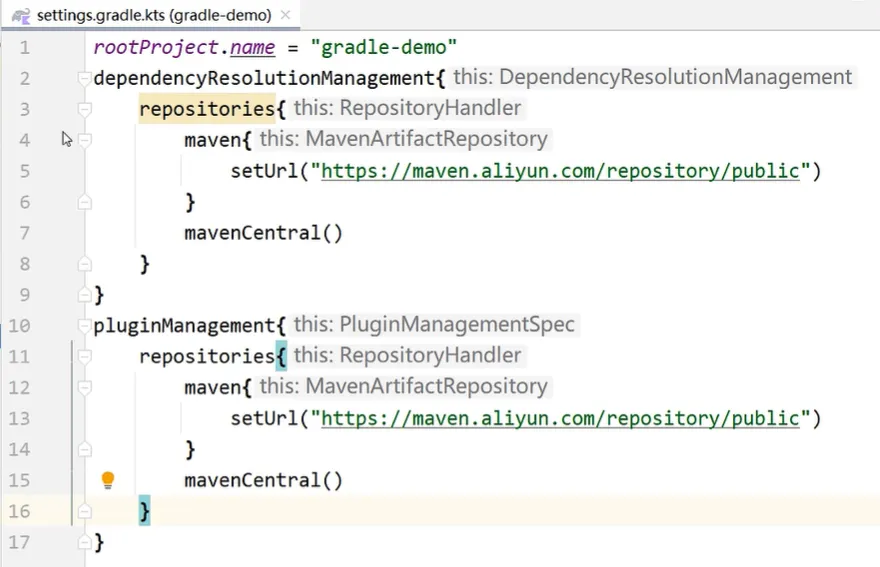Click fold end marker on line 17
The width and height of the screenshot is (880, 567).
click(84, 542)
